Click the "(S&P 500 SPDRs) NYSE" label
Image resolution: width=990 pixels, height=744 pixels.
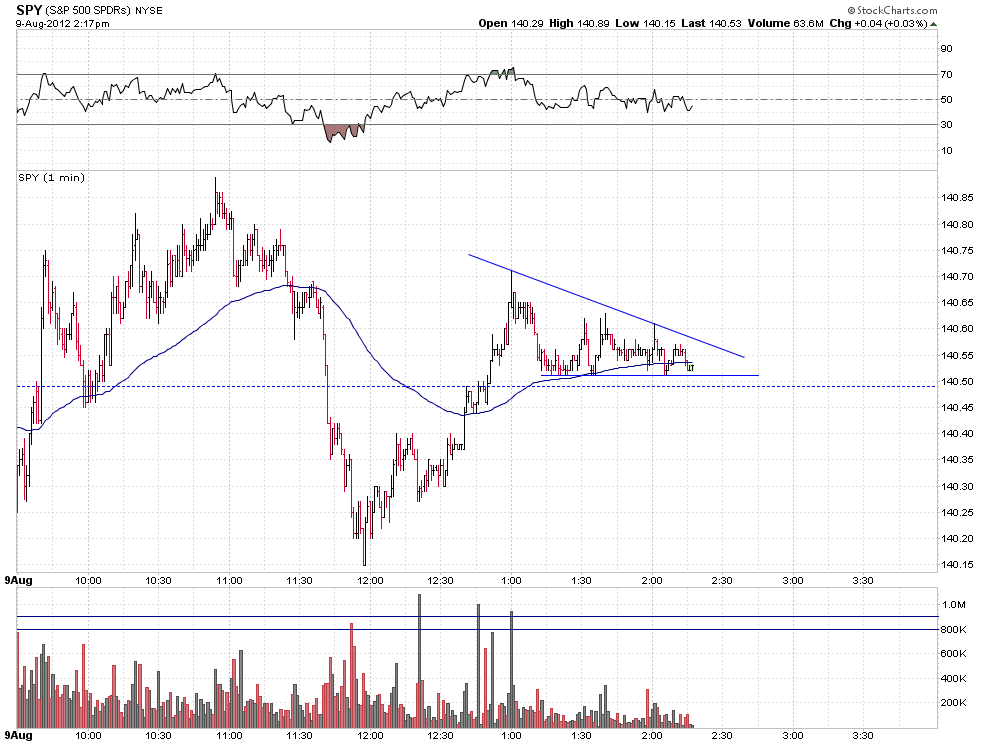point(104,11)
